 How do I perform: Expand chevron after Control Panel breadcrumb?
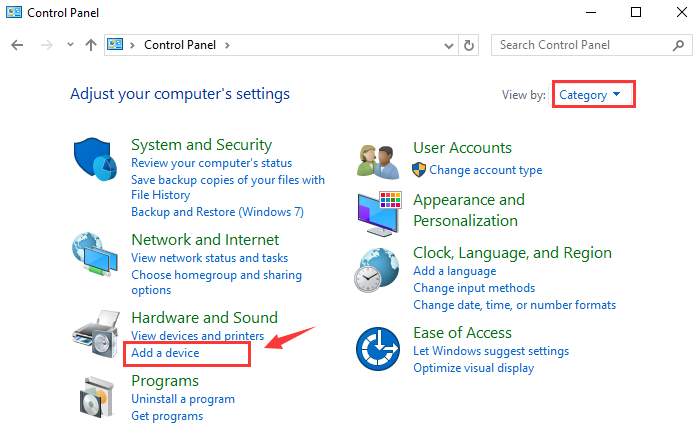pos(227,45)
